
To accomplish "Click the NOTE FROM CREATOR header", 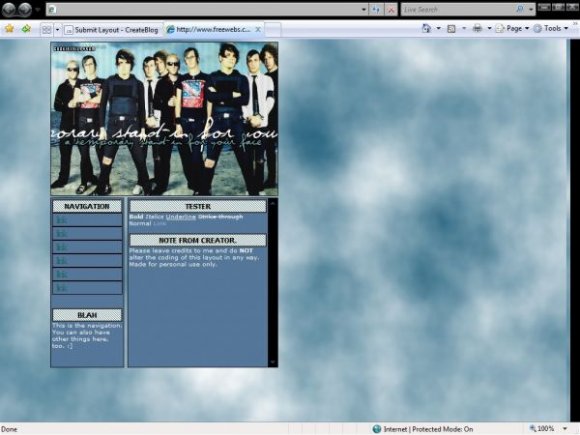I will (198, 240).
